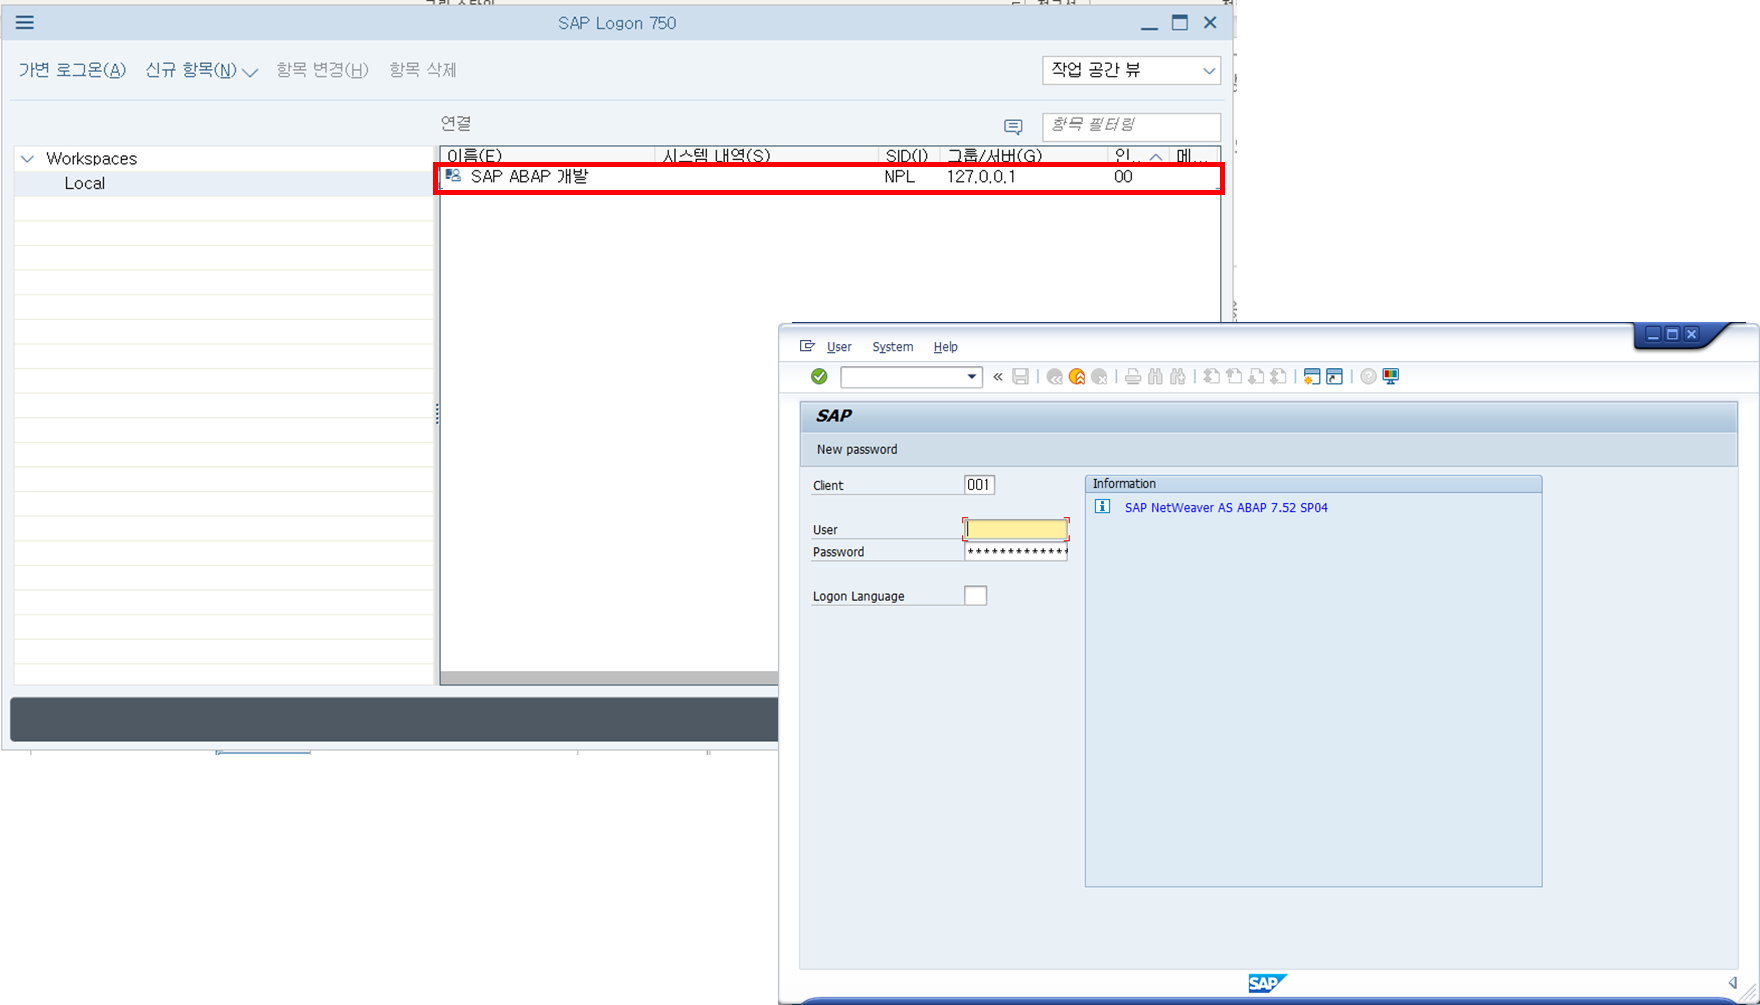Image resolution: width=1760 pixels, height=1005 pixels.
Task: Click the SID(I) column header
Action: (x=906, y=156)
